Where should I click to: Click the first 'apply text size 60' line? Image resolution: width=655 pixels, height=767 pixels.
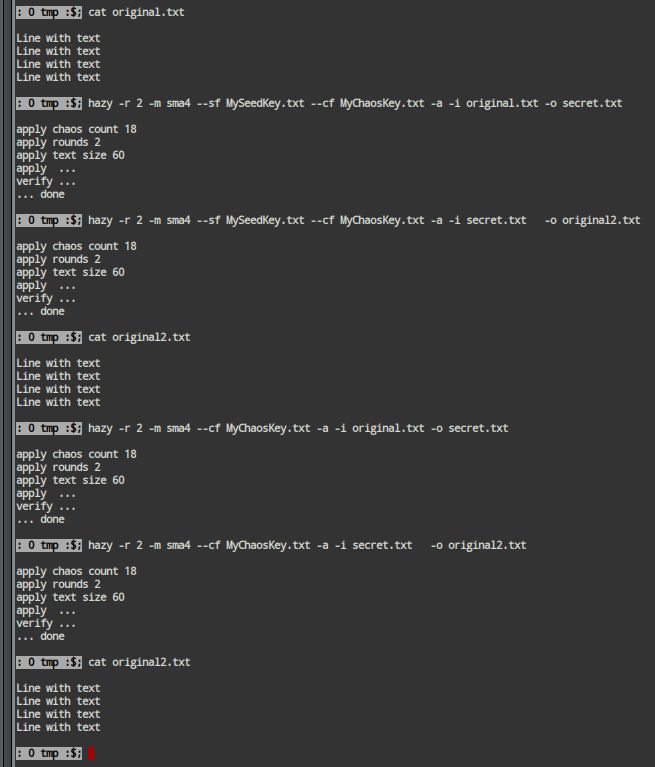pyautogui.click(x=71, y=155)
